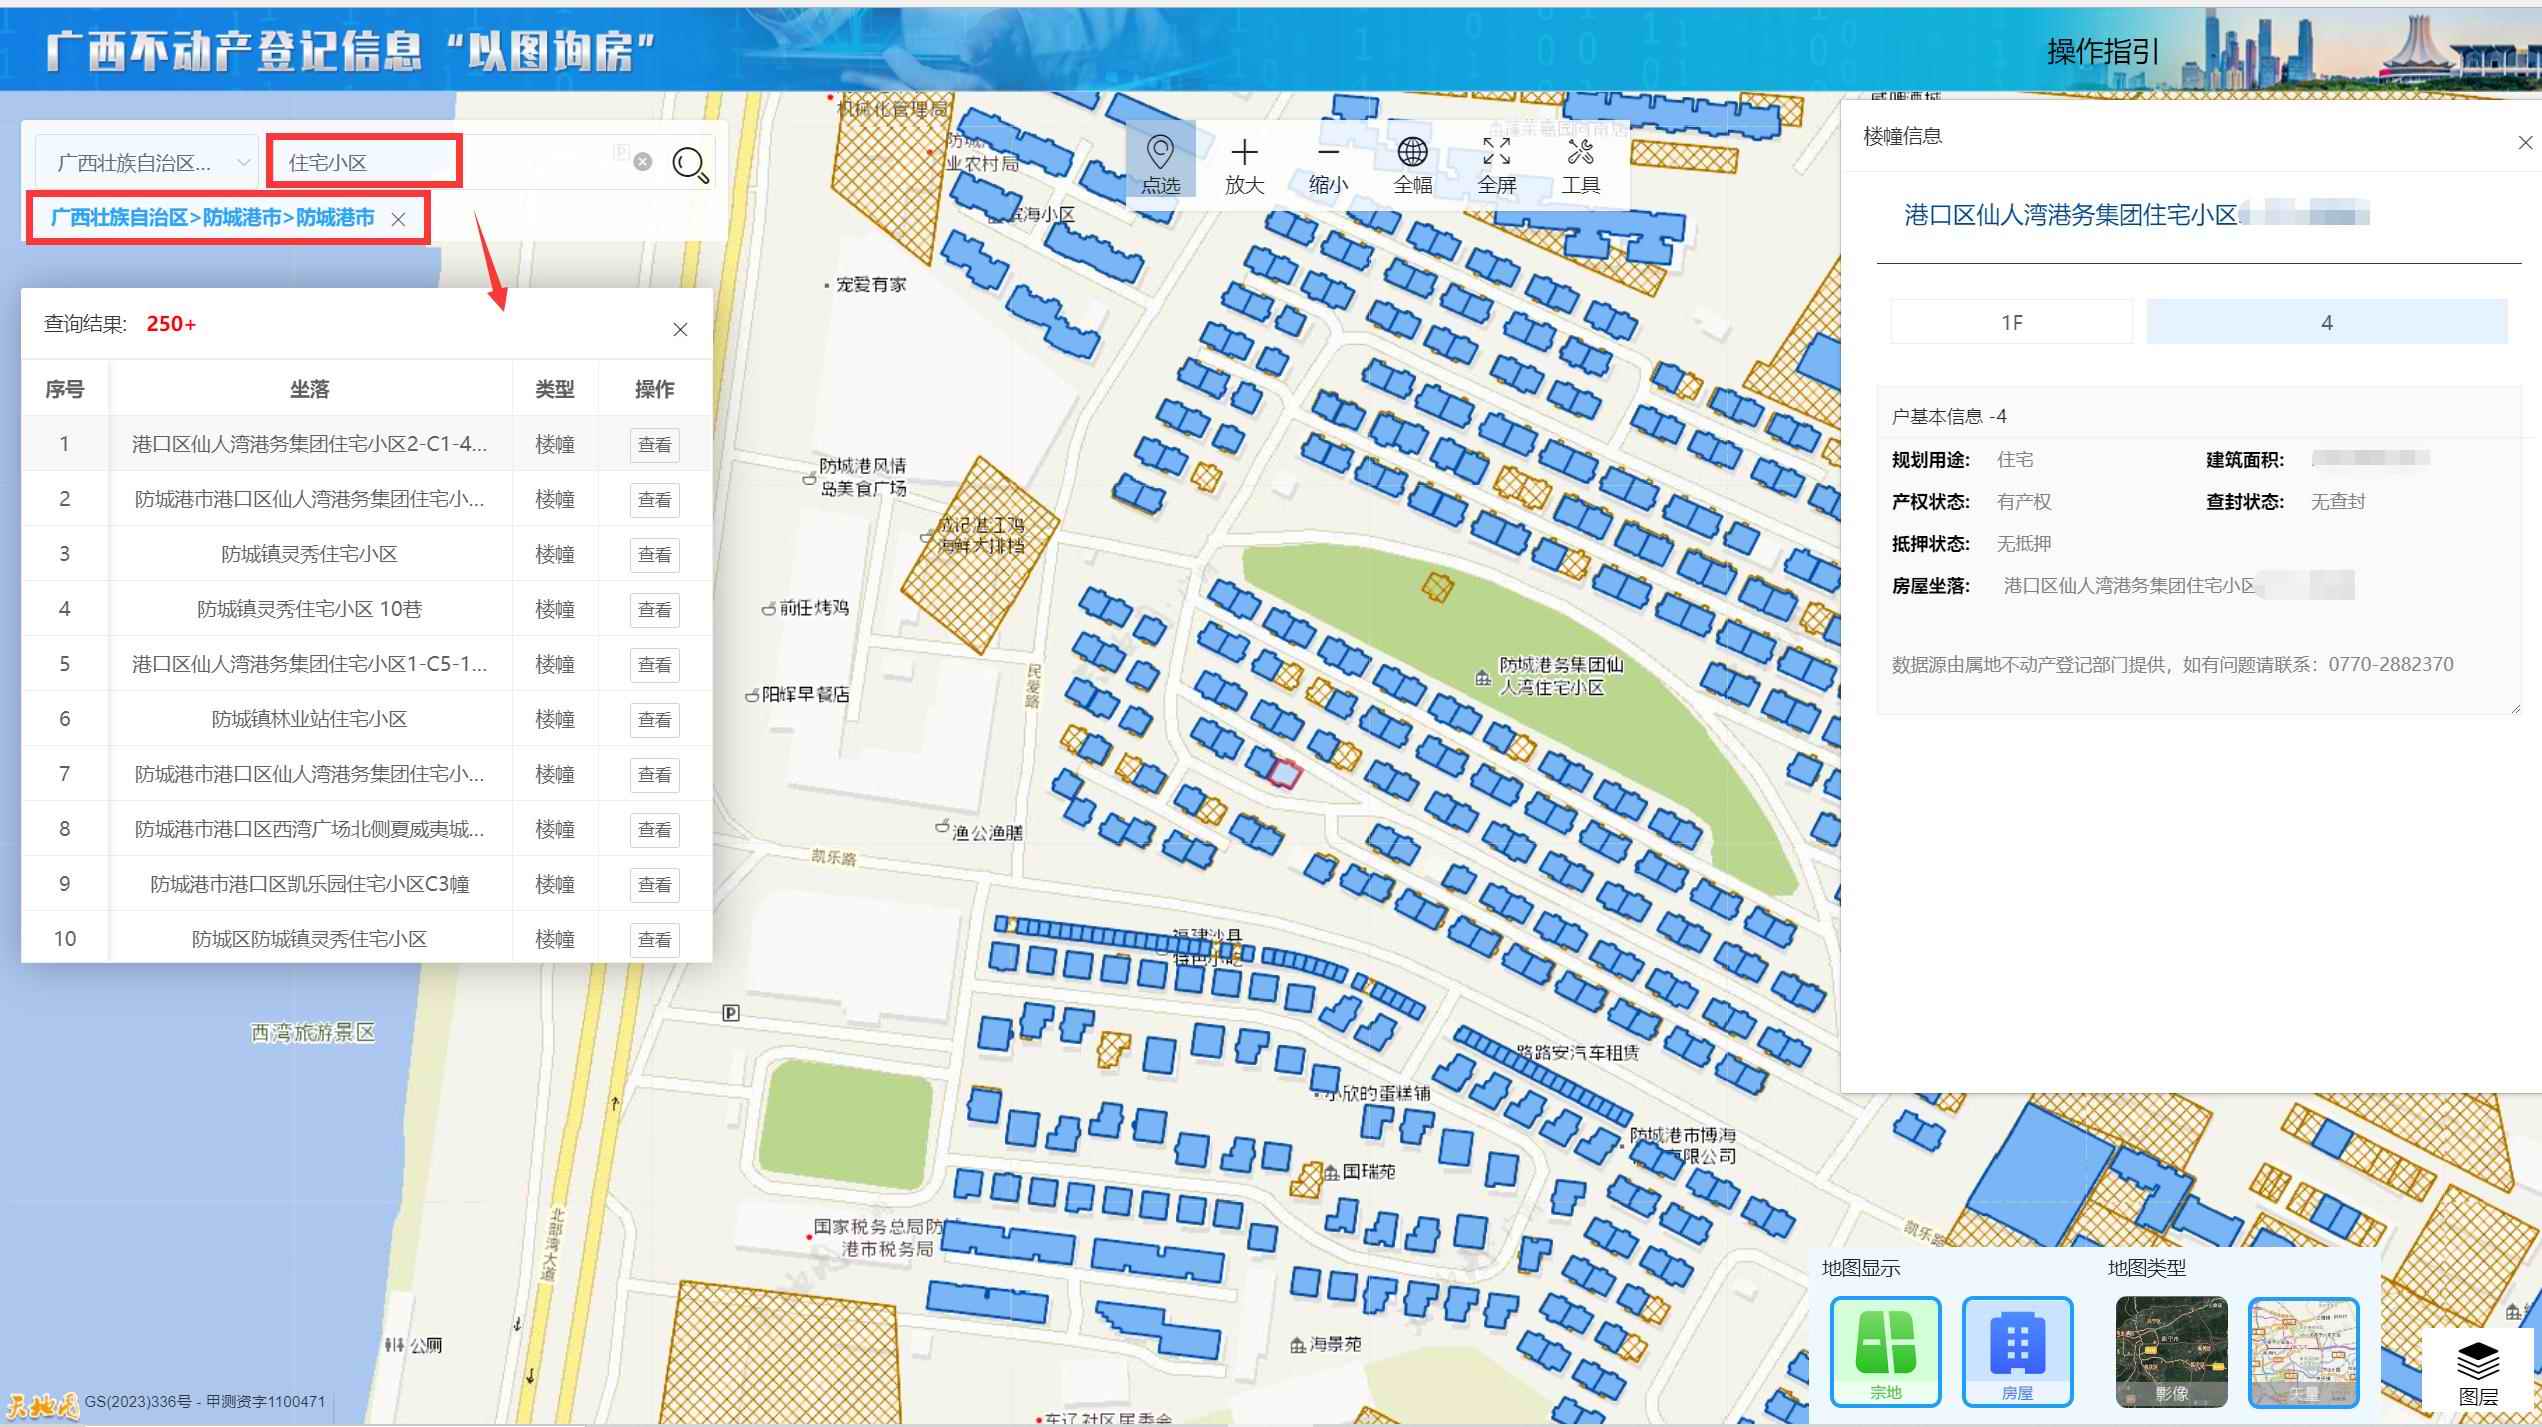The image size is (2542, 1427).
Task: Toggle the 房屋 building map display
Action: coord(2017,1351)
